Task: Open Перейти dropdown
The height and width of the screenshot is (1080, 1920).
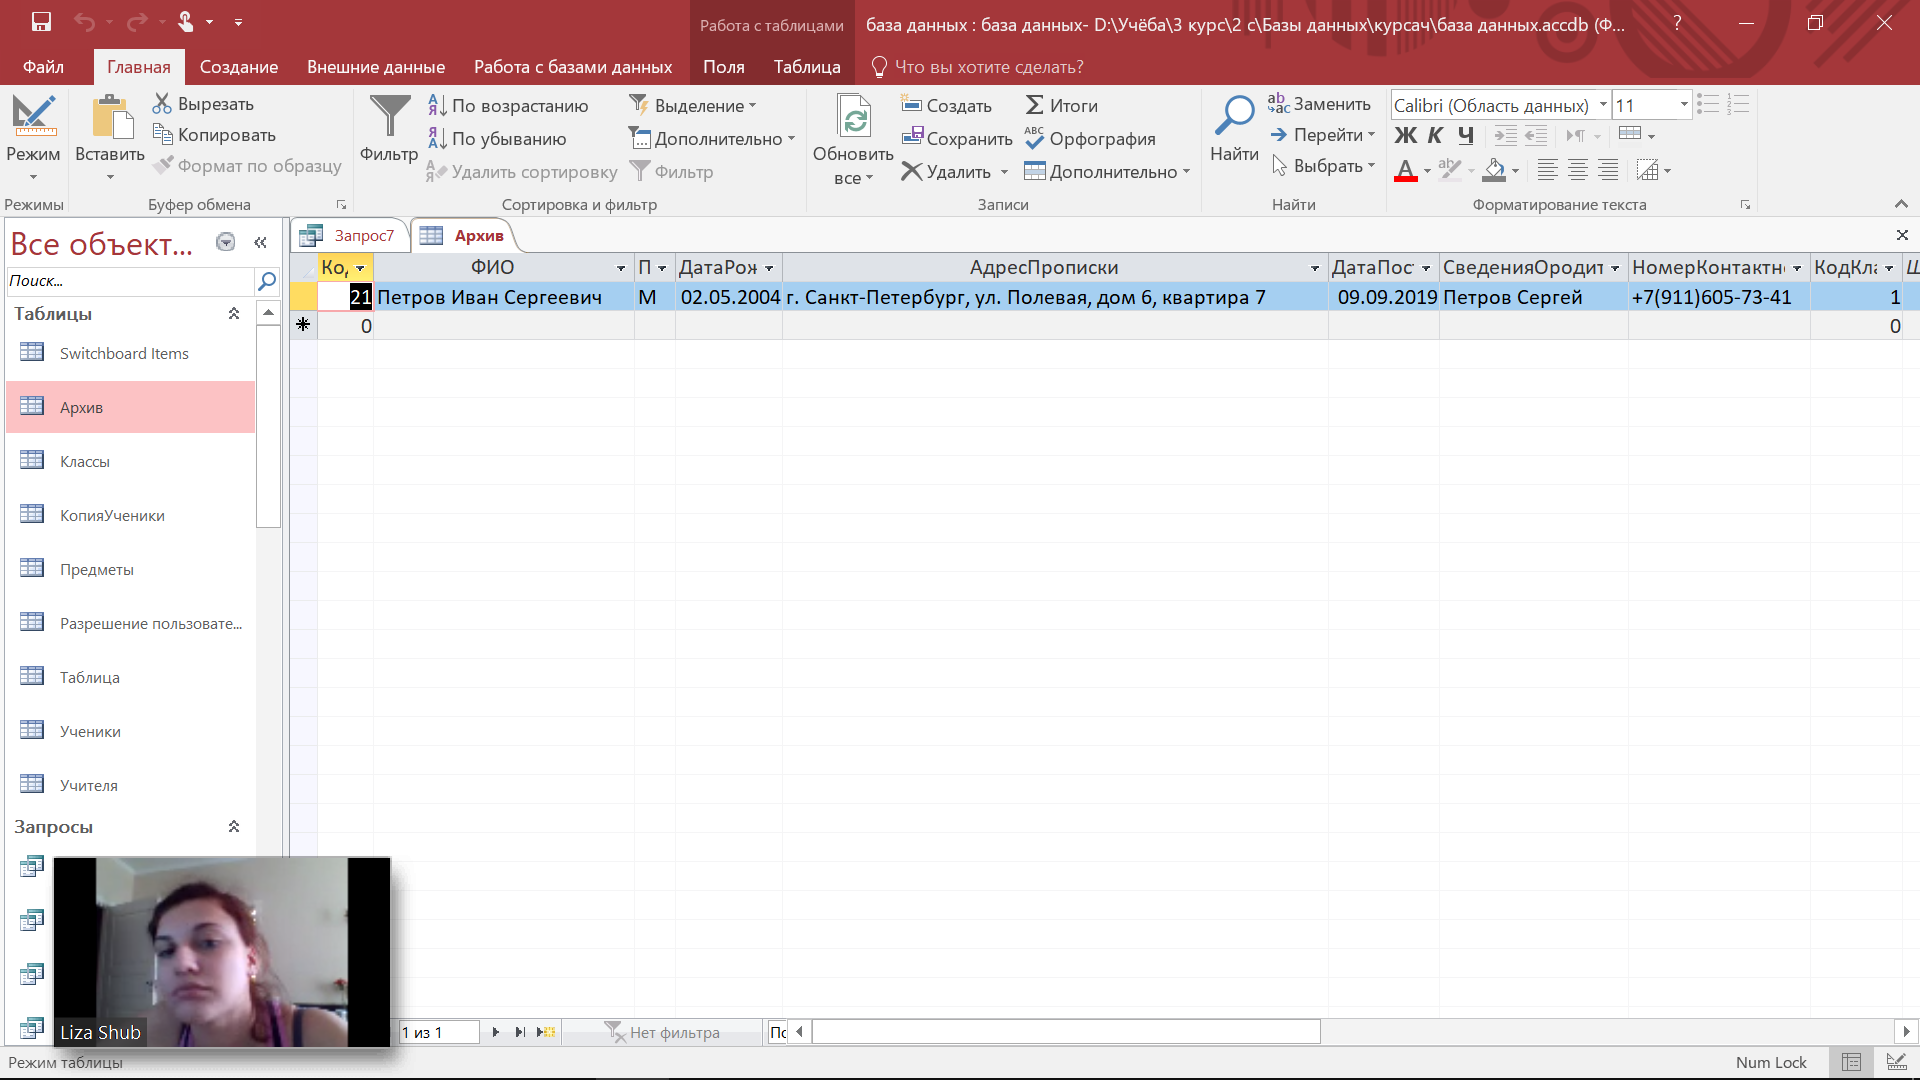Action: [1323, 135]
